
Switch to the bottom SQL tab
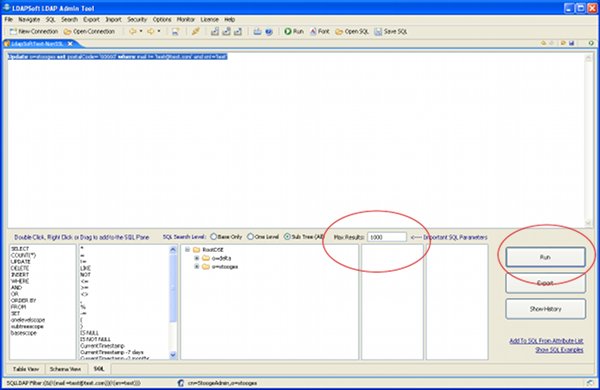tap(99, 369)
